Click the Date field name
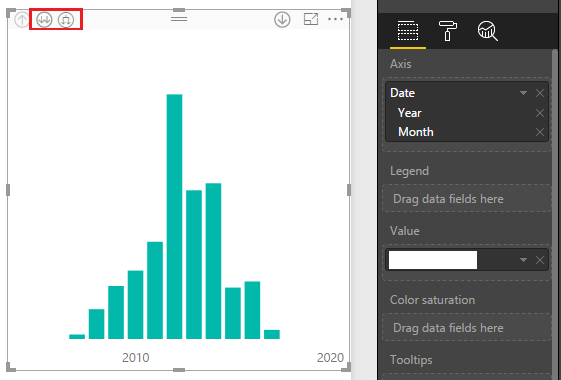 [x=403, y=93]
